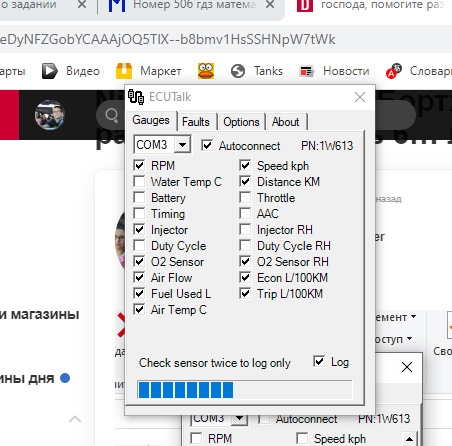Uncheck the Autoconnect checkbox

207,145
